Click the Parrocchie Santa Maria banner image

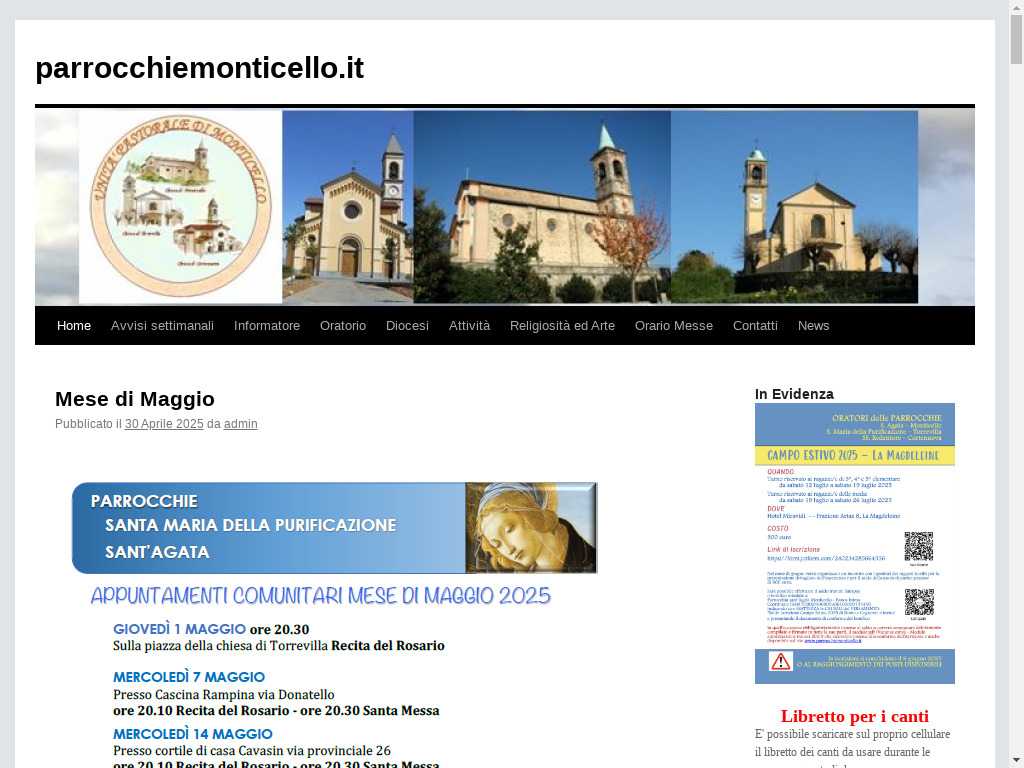point(334,528)
